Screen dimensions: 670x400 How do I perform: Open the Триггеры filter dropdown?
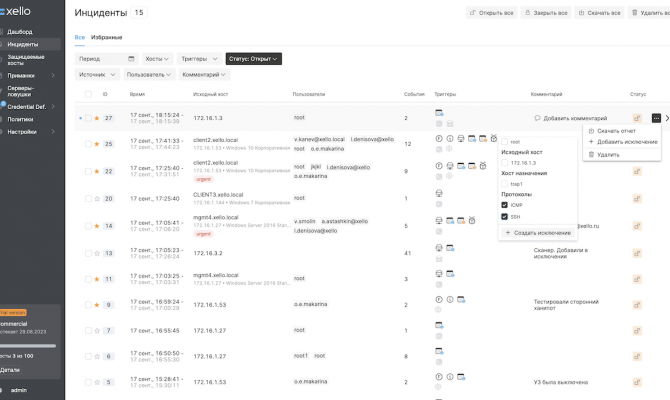(200, 59)
